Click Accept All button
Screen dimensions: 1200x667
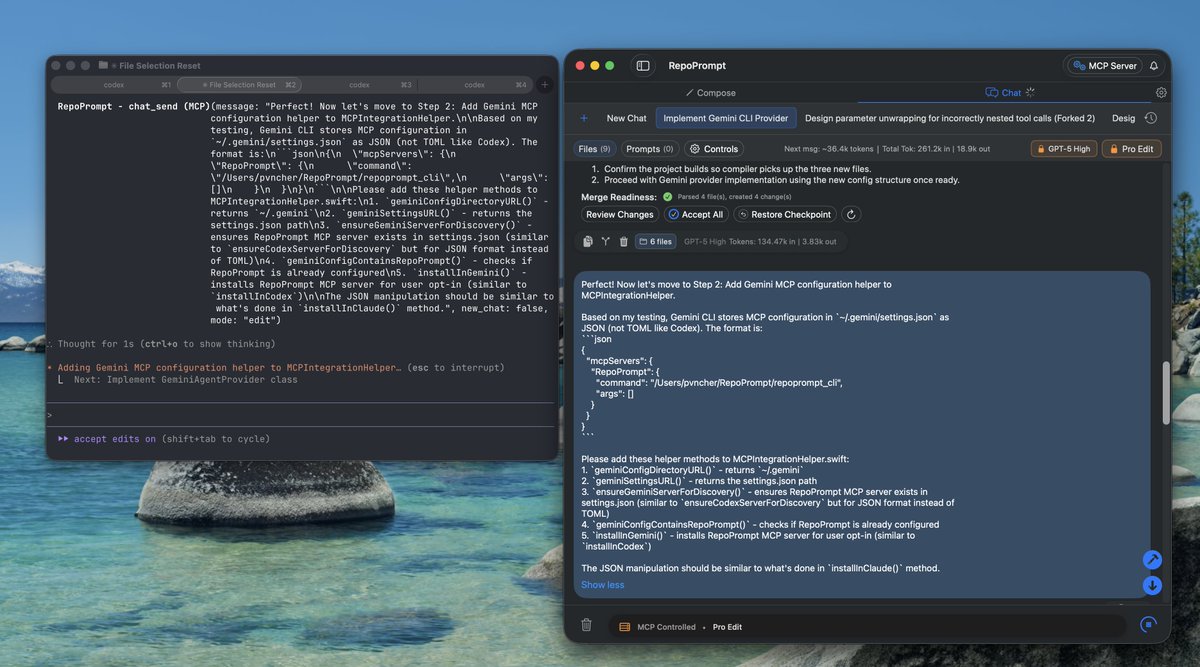coord(695,214)
